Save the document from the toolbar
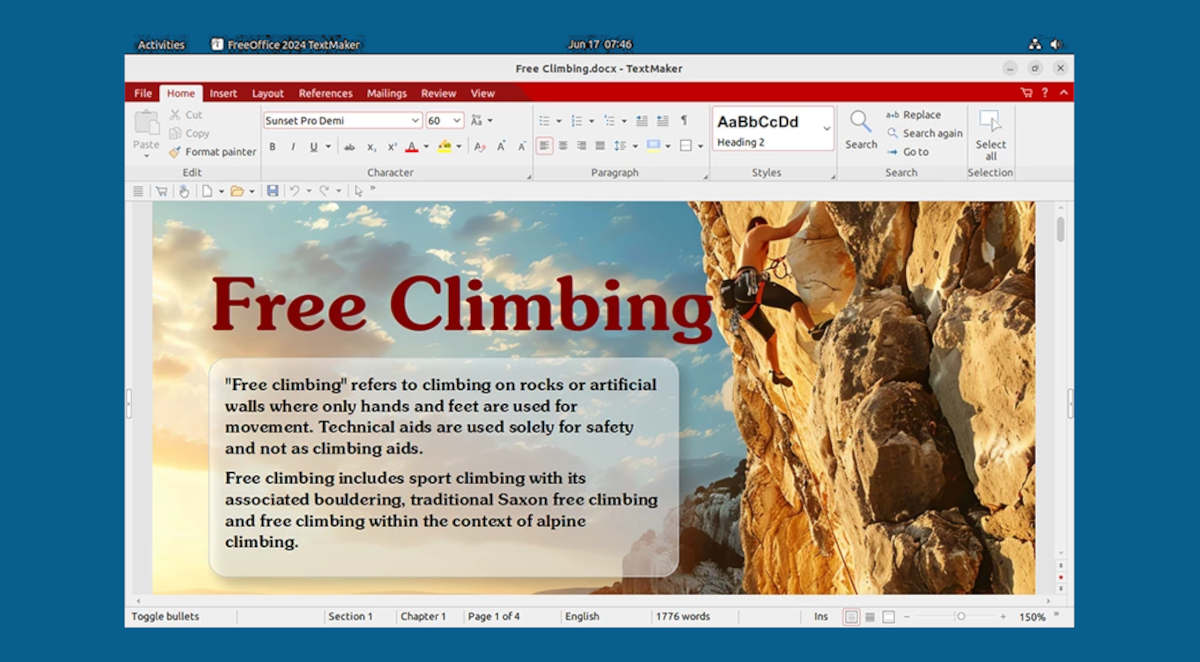Viewport: 1200px width, 662px height. click(273, 190)
